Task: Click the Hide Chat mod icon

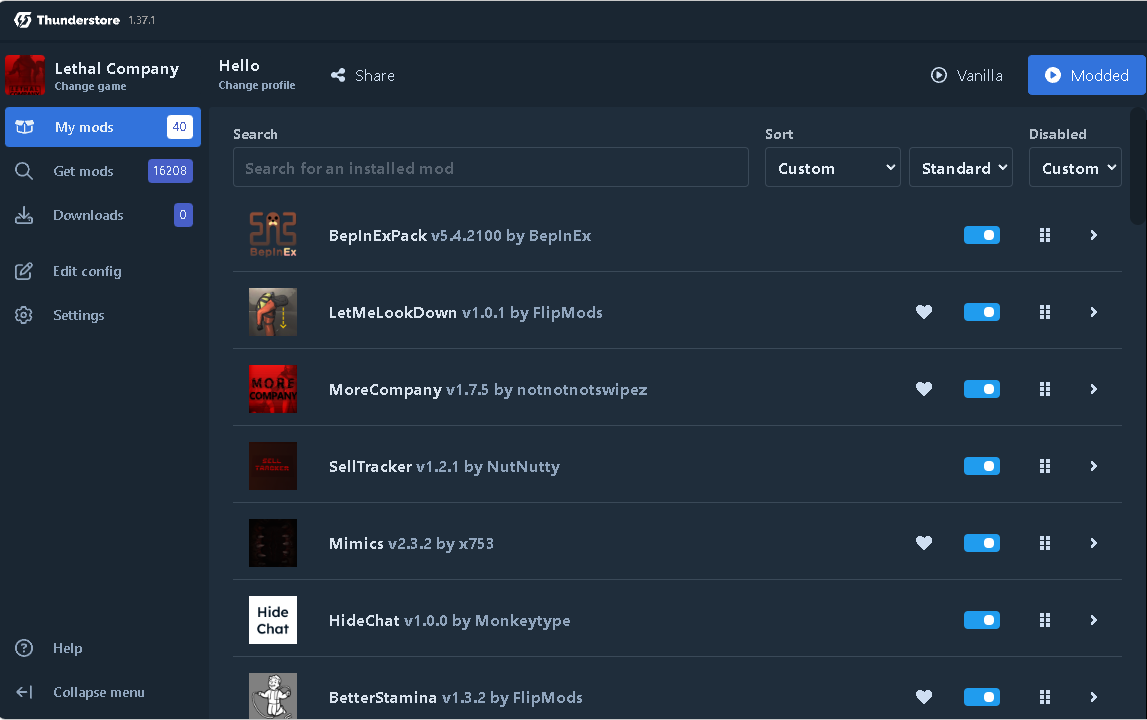Action: pos(273,620)
